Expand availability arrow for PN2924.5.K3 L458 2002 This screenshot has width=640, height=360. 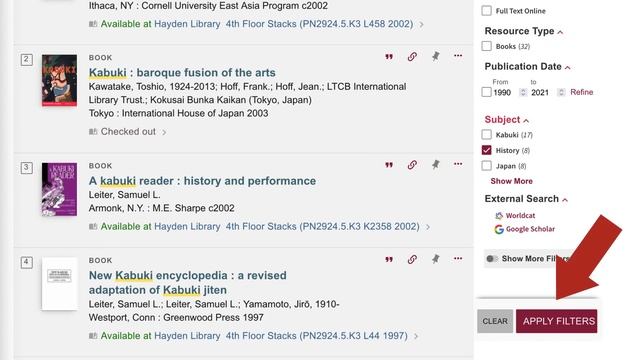pos(421,24)
